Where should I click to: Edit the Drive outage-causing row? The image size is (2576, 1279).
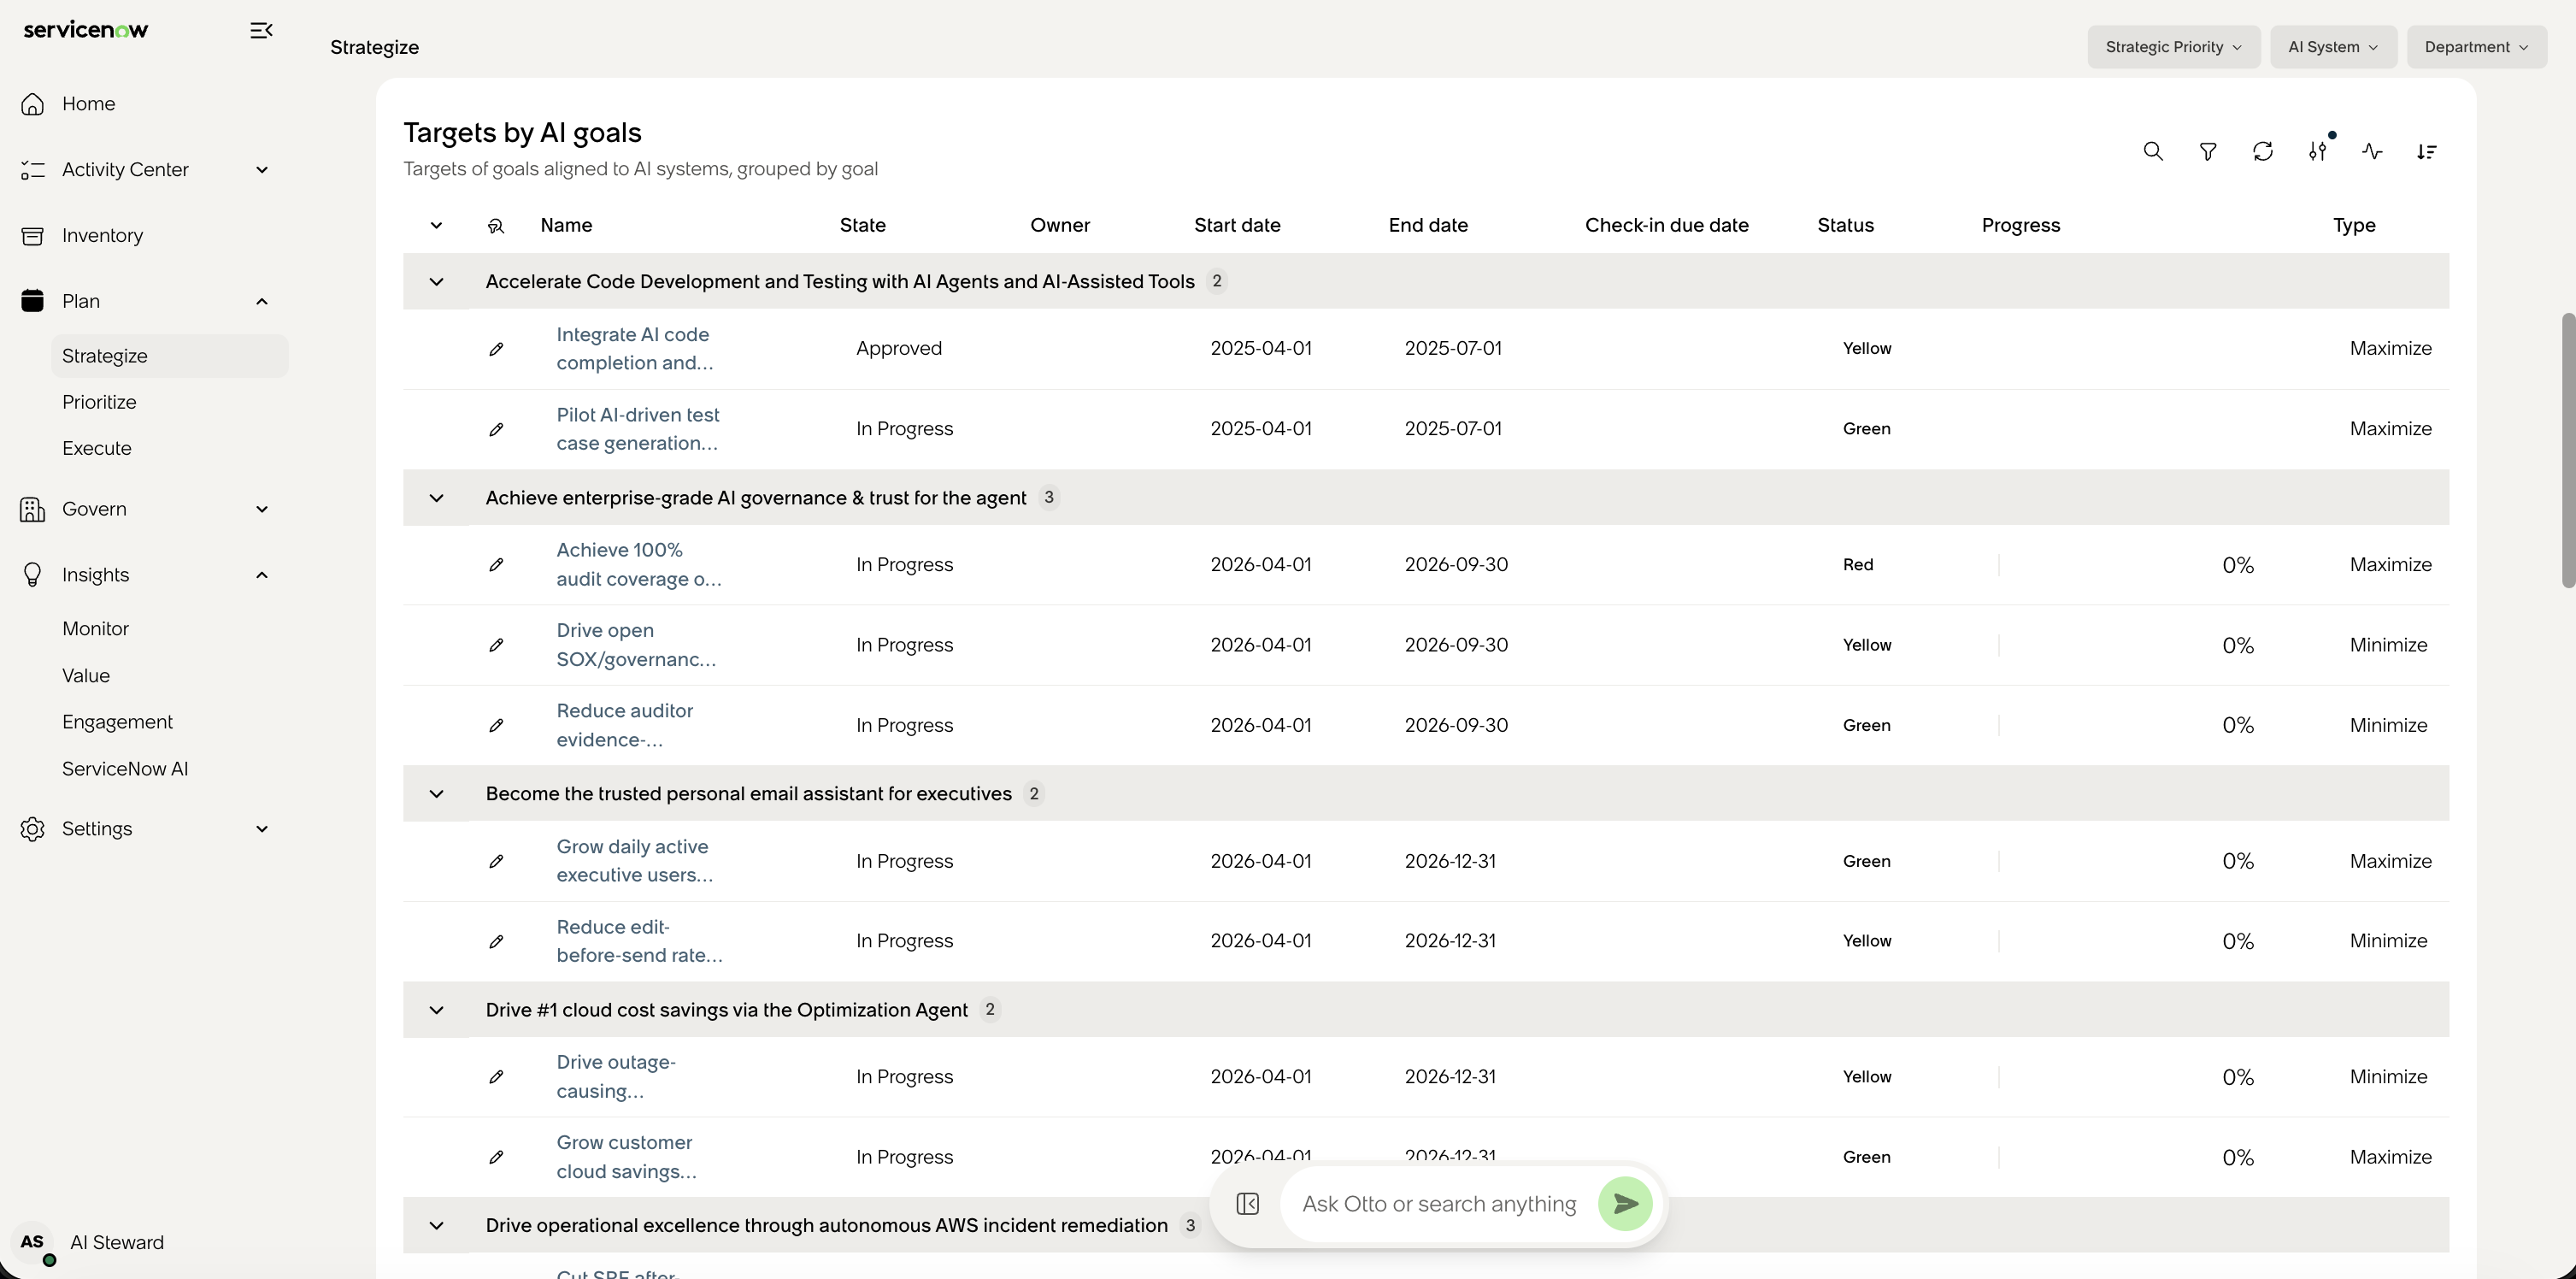496,1077
